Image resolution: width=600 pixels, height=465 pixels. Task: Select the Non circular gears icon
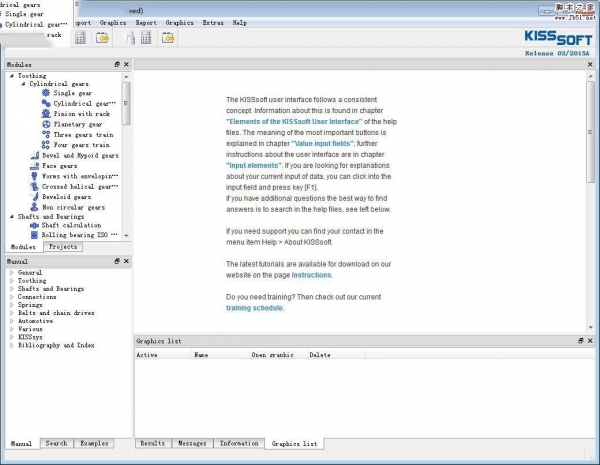click(34, 207)
